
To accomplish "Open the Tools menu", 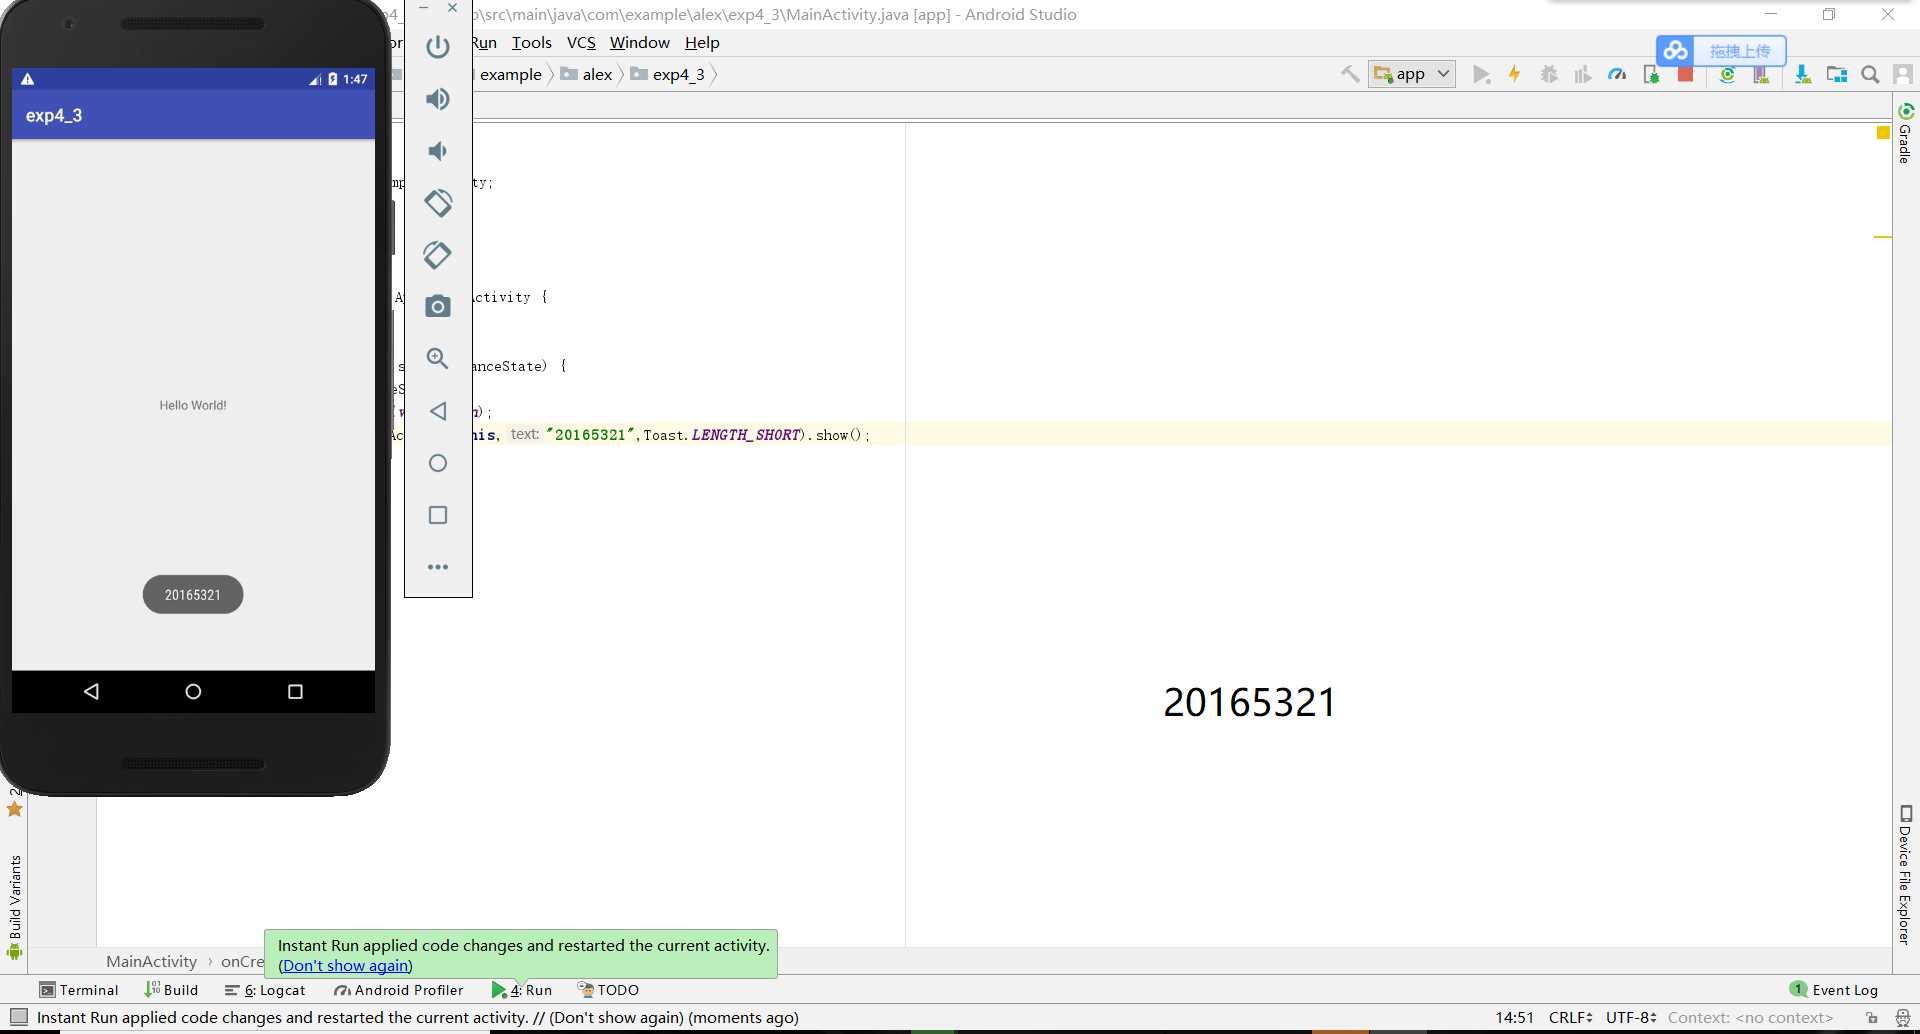I will click(x=531, y=42).
